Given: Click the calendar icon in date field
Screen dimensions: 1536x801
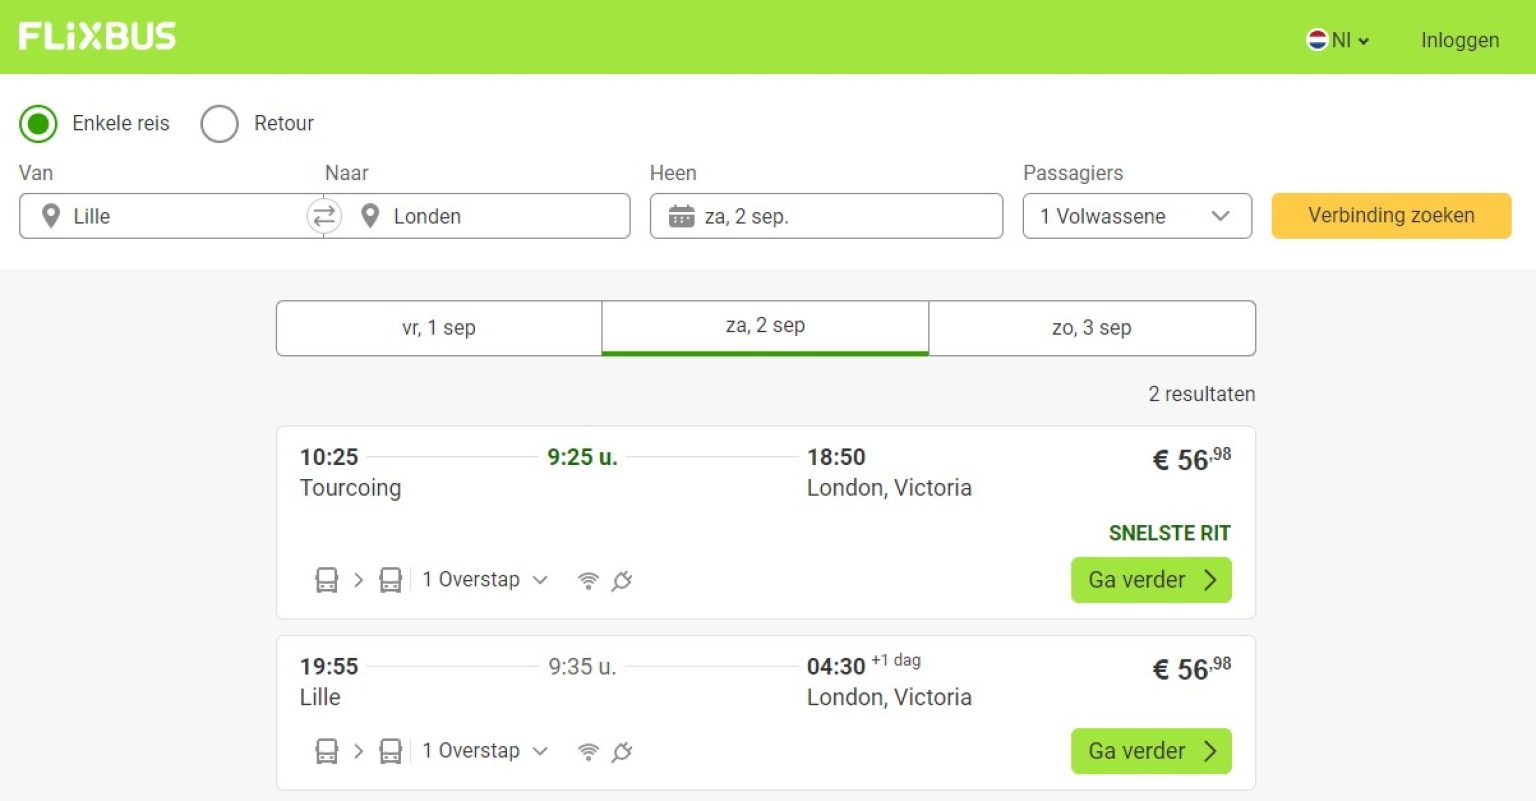Looking at the screenshot, I should (681, 216).
